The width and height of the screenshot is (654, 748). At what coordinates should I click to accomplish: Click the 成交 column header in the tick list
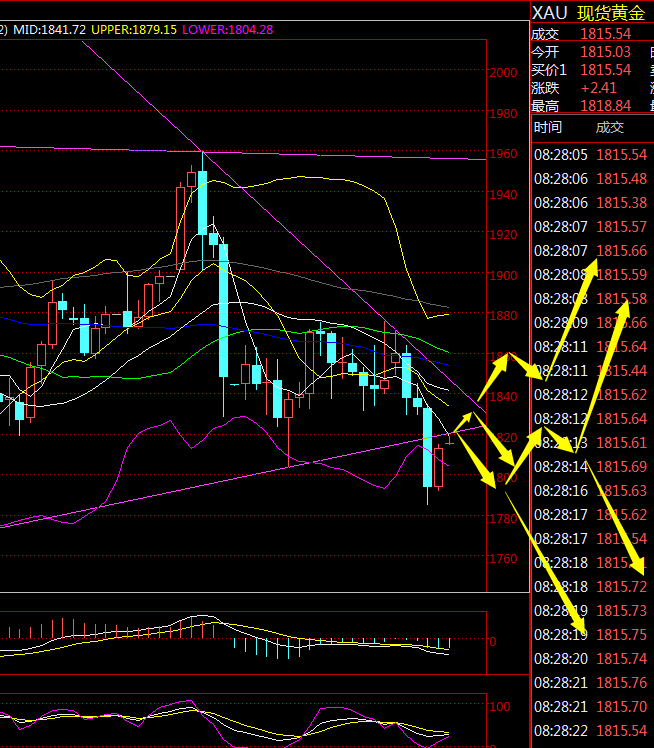pyautogui.click(x=609, y=127)
